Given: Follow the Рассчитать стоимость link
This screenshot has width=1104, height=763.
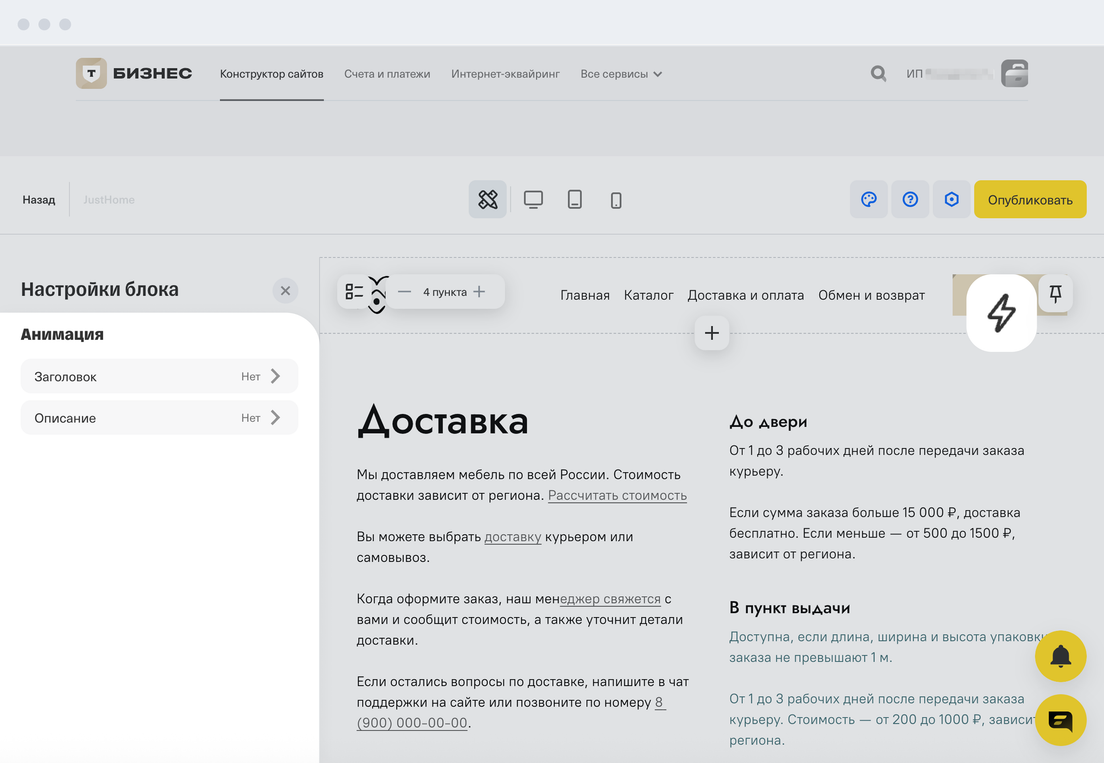Looking at the screenshot, I should click(617, 495).
